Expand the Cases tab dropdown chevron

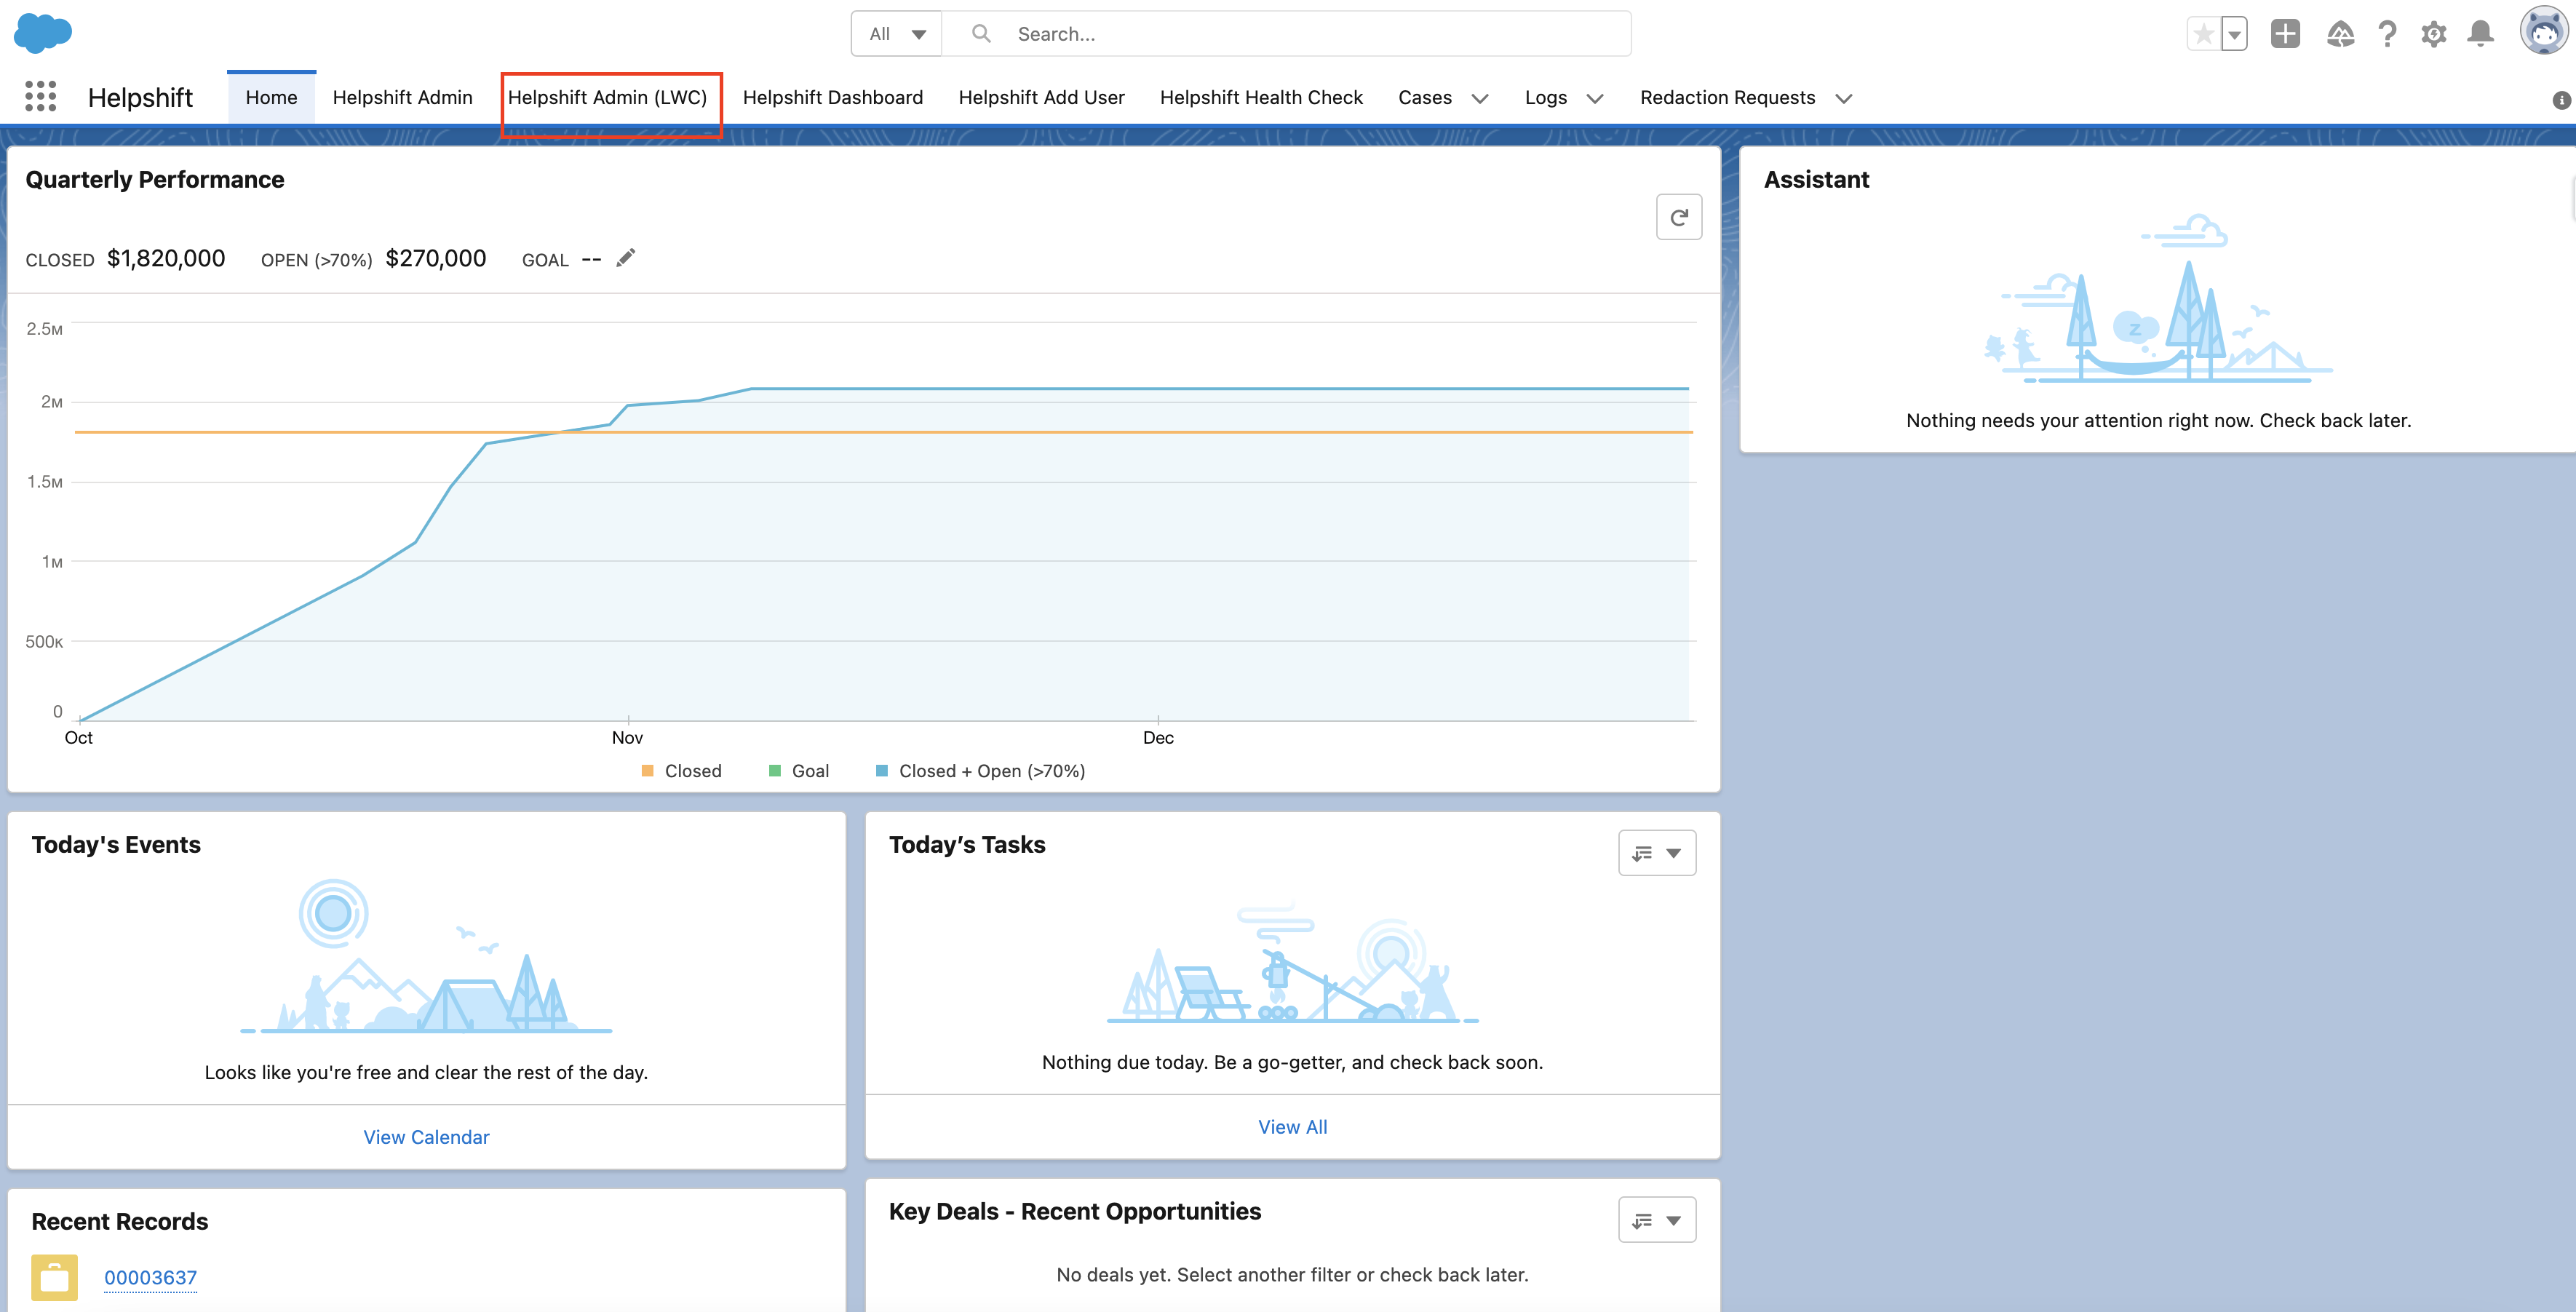(x=1480, y=98)
